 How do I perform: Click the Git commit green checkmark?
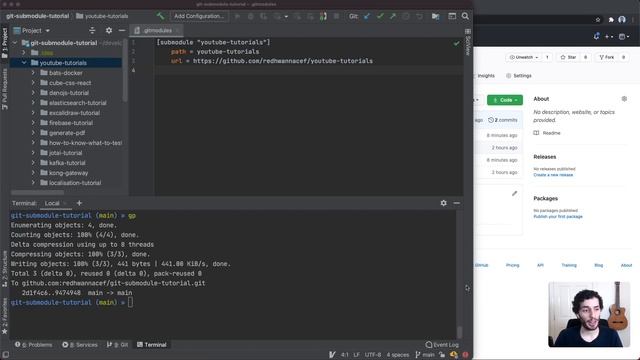380,16
